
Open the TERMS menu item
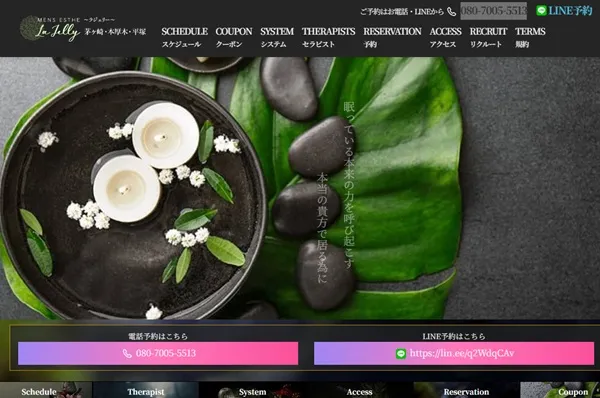tap(530, 37)
